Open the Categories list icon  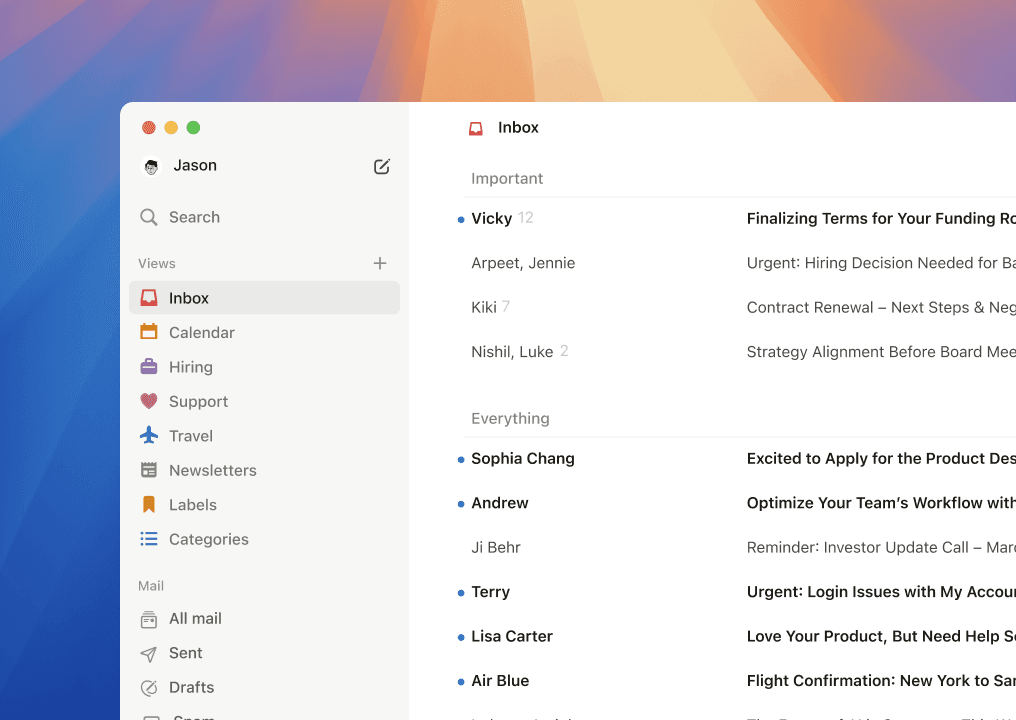click(149, 539)
